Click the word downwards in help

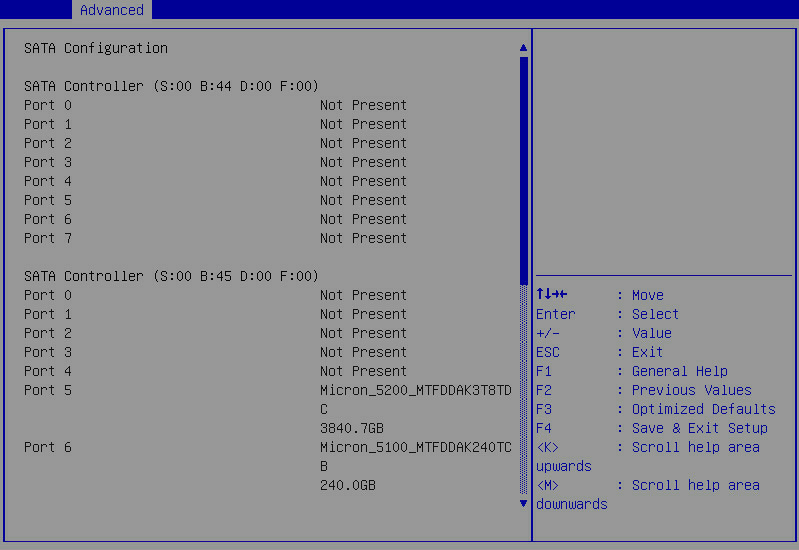(572, 505)
